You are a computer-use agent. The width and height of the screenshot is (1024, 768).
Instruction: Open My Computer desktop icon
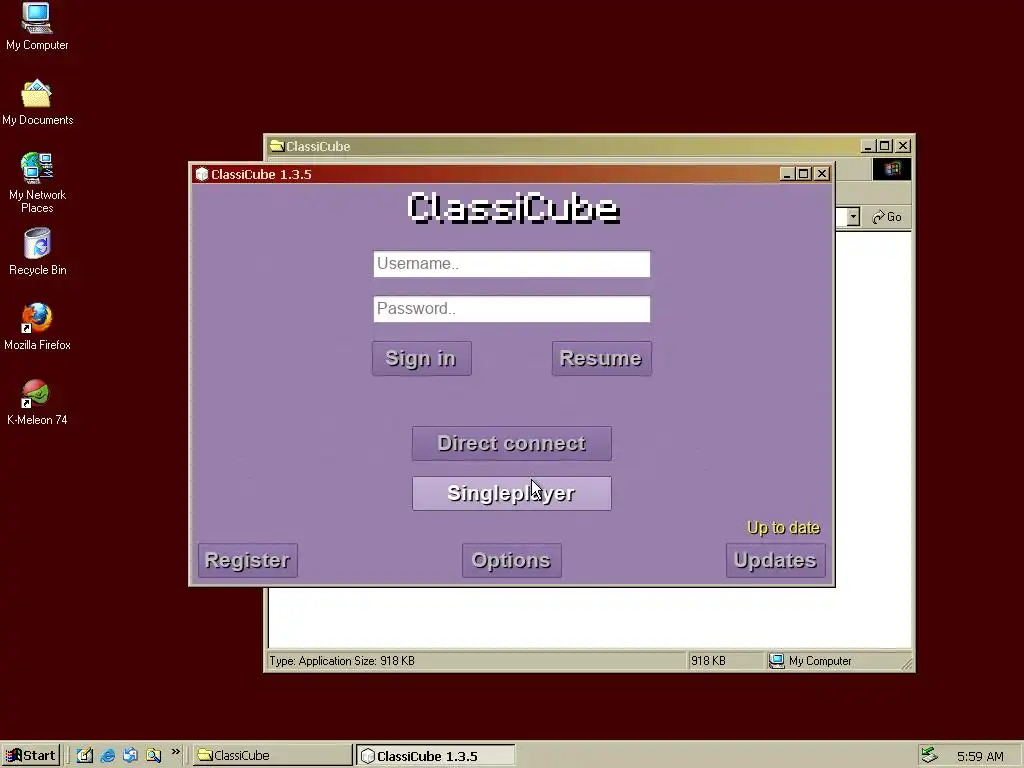pos(37,27)
